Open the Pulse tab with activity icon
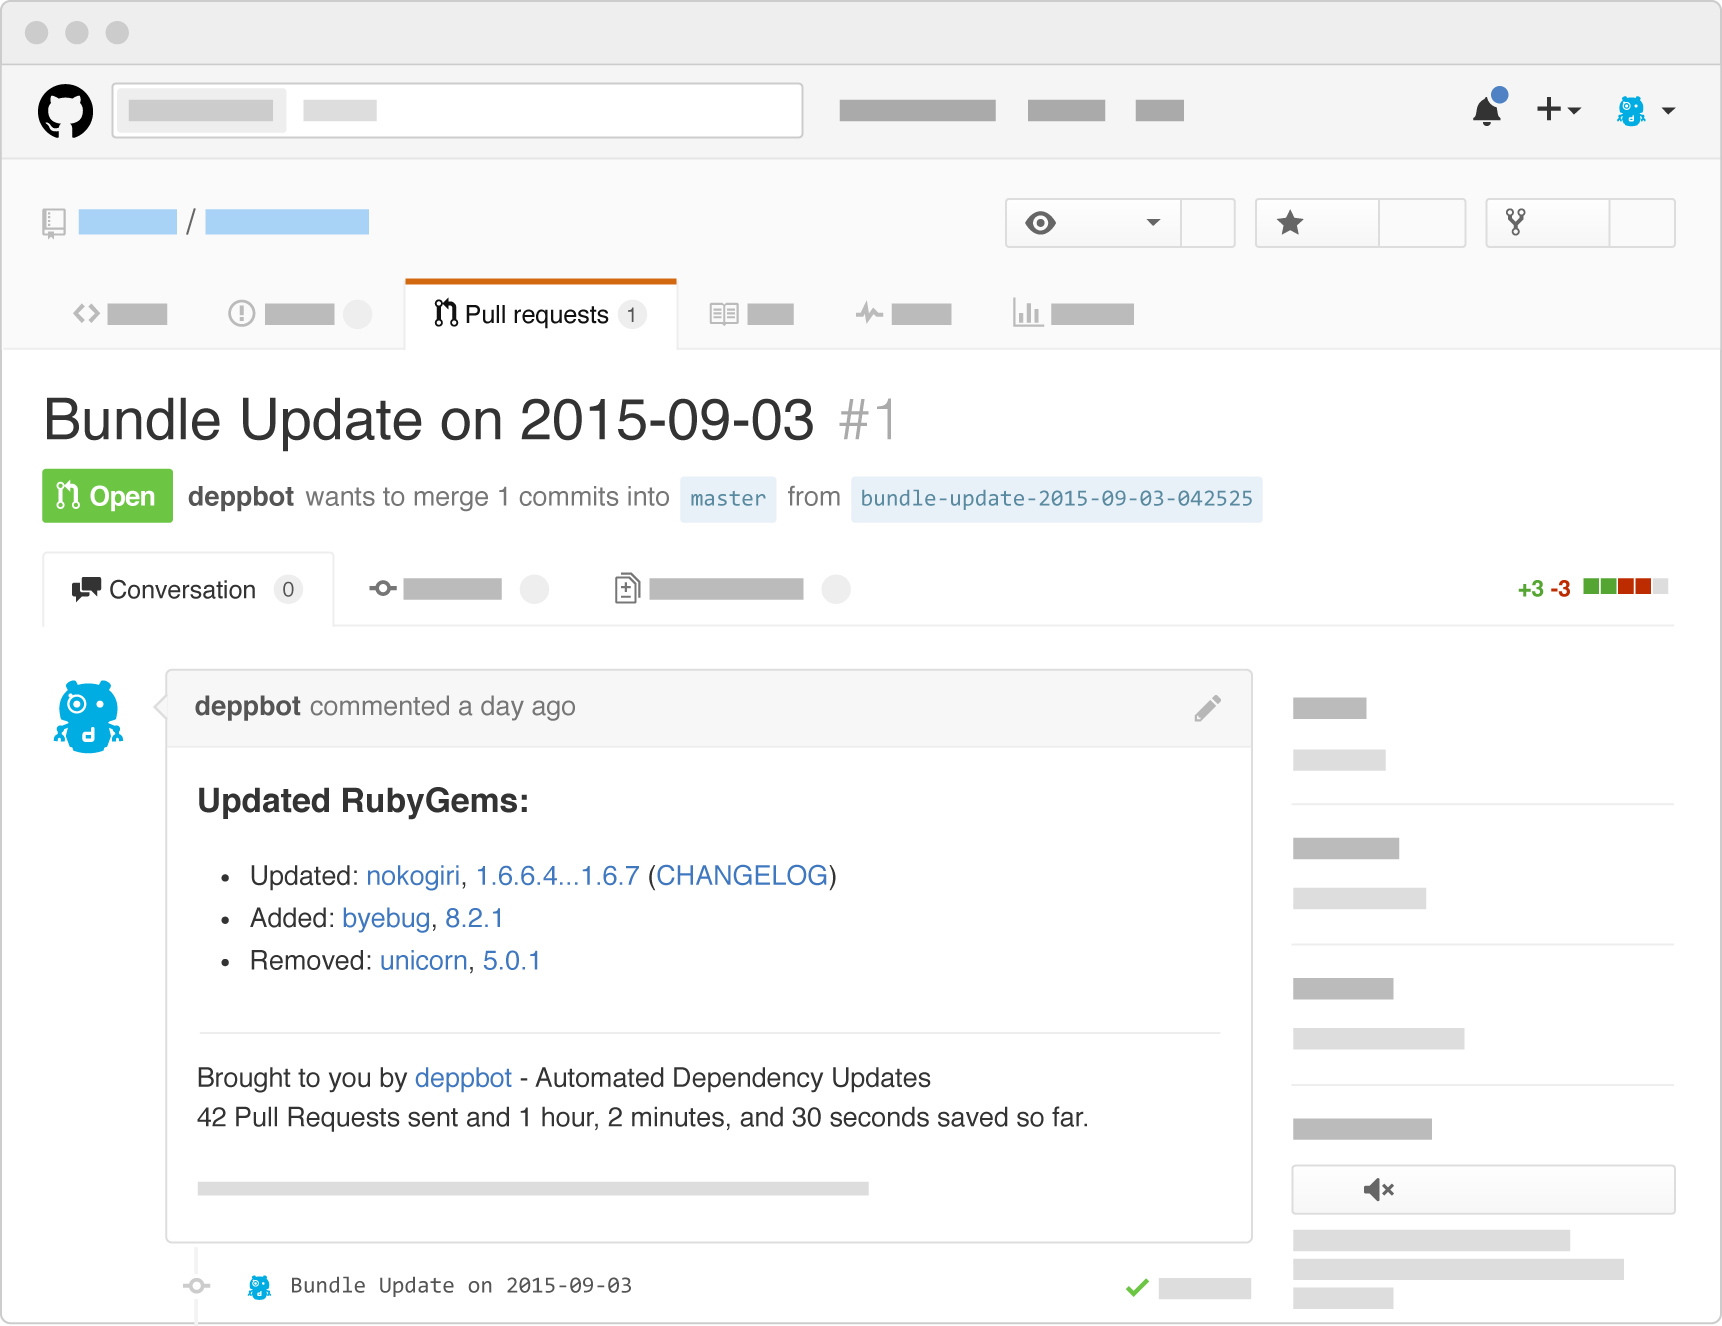This screenshot has height=1326, width=1722. (x=903, y=314)
